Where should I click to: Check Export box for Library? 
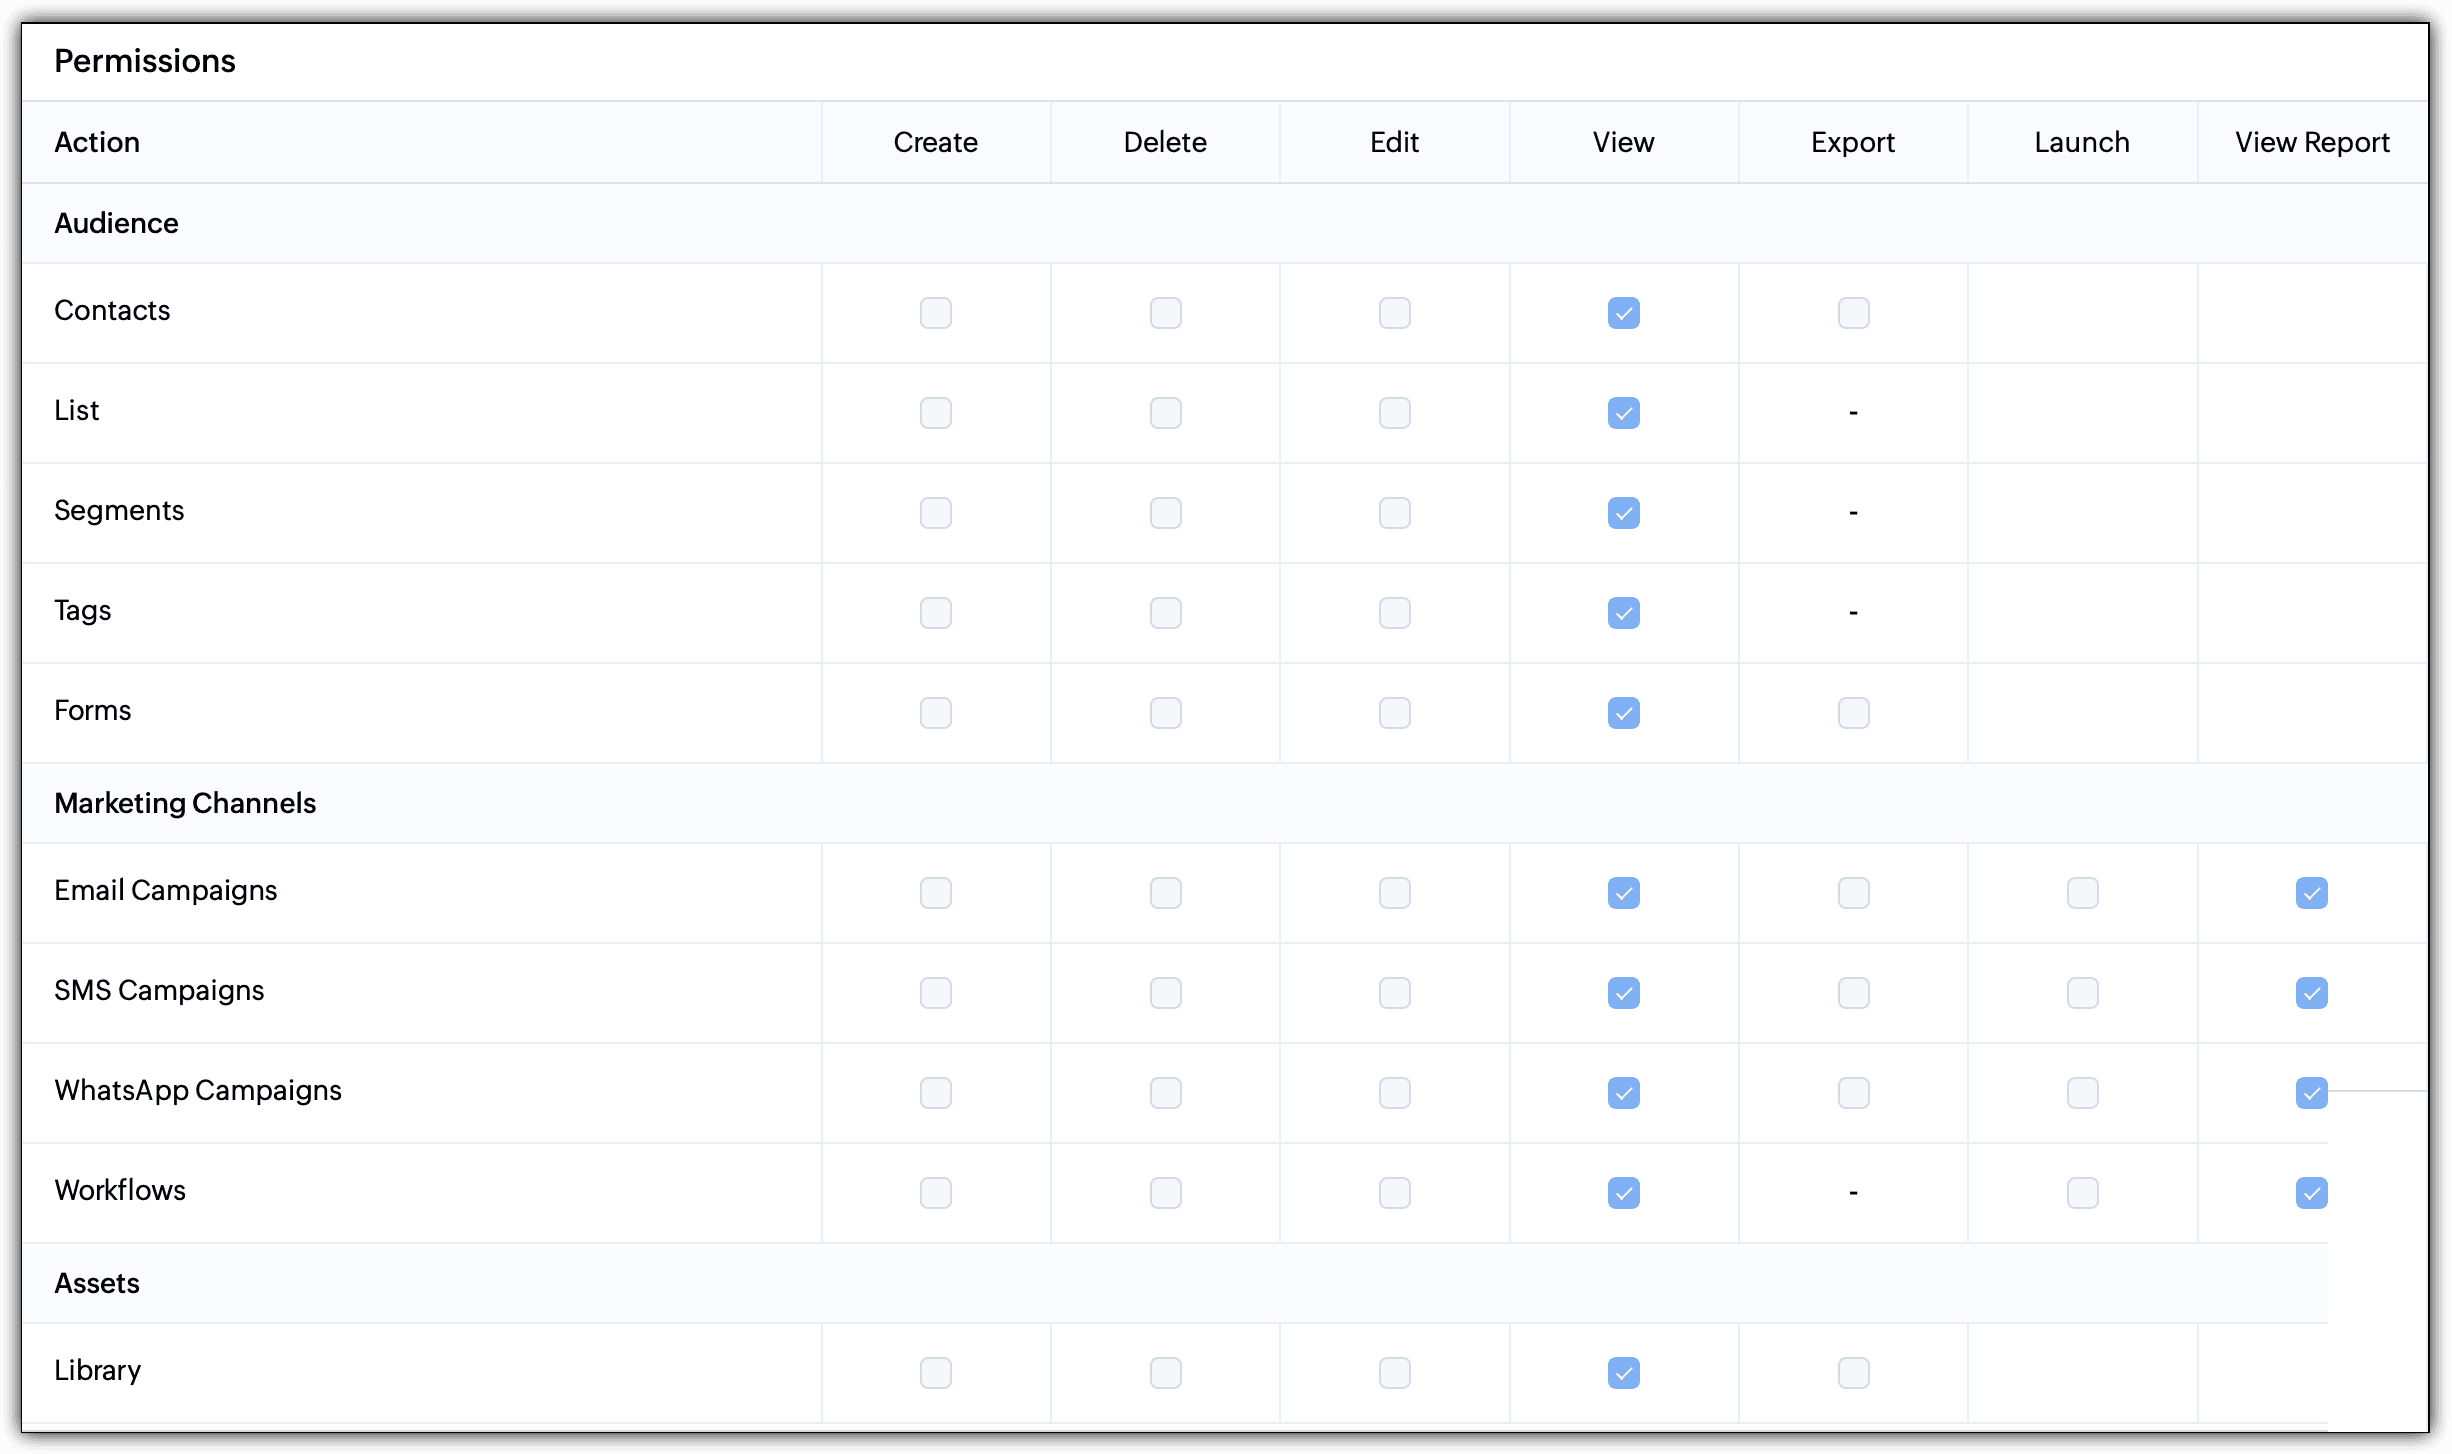coord(1853,1373)
